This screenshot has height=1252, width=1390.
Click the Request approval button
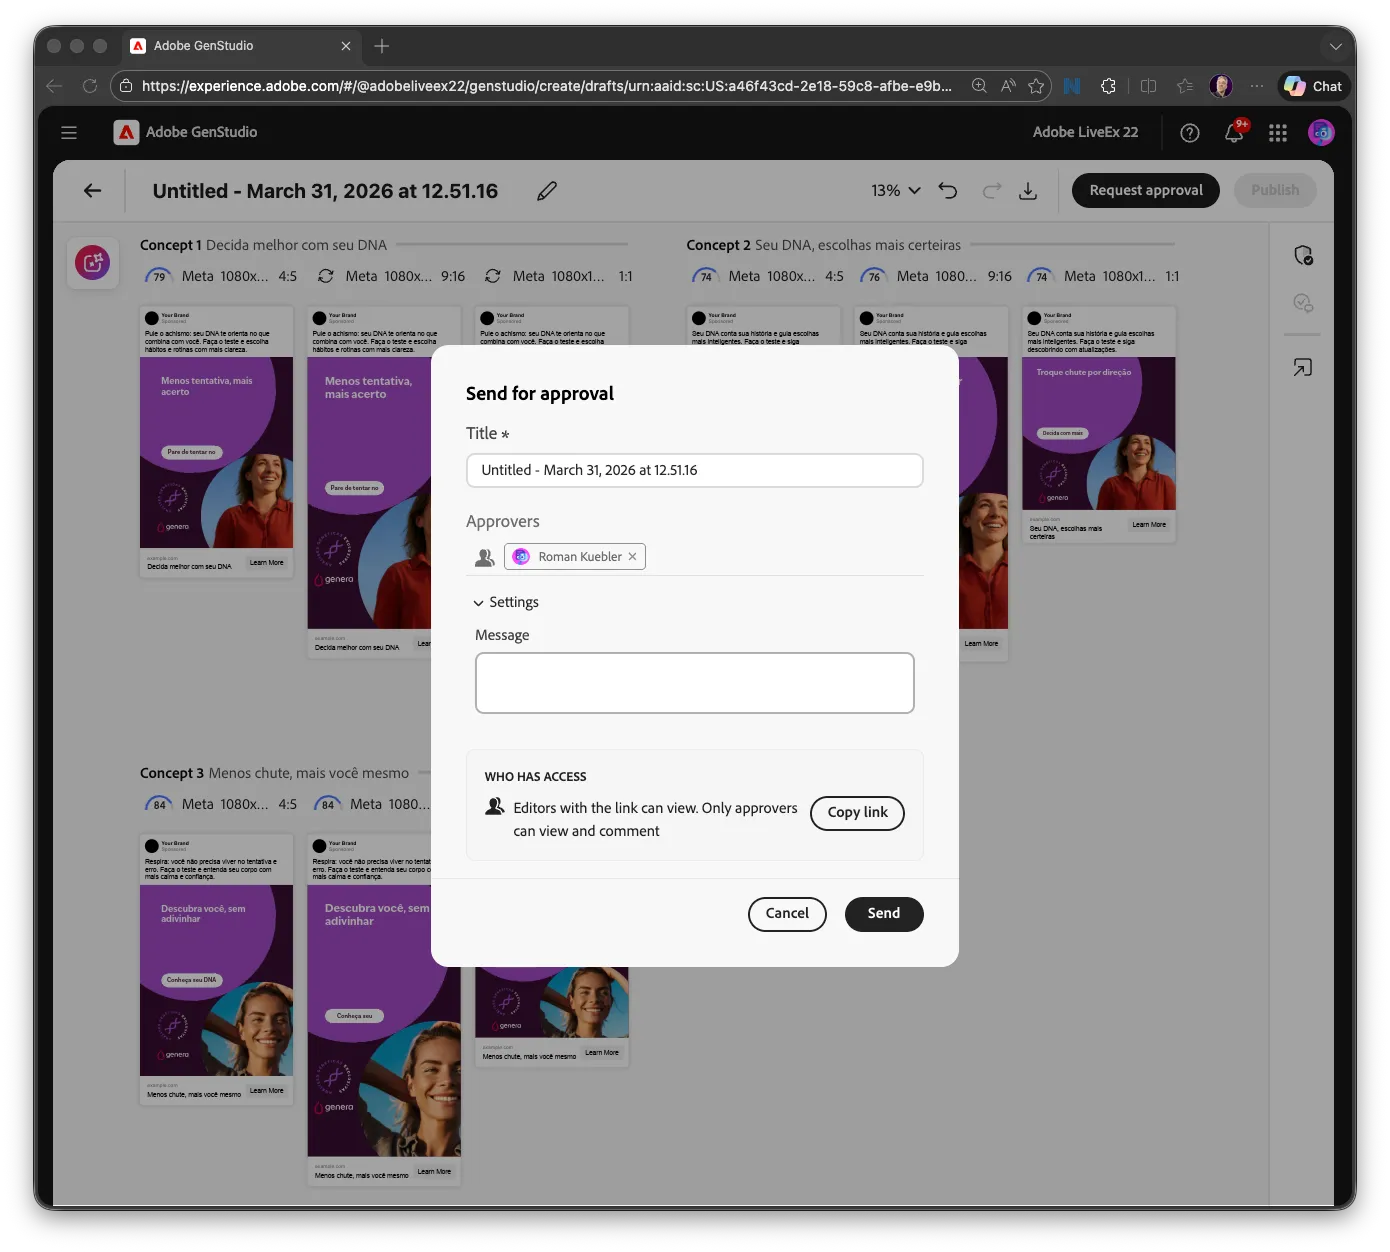click(x=1146, y=190)
